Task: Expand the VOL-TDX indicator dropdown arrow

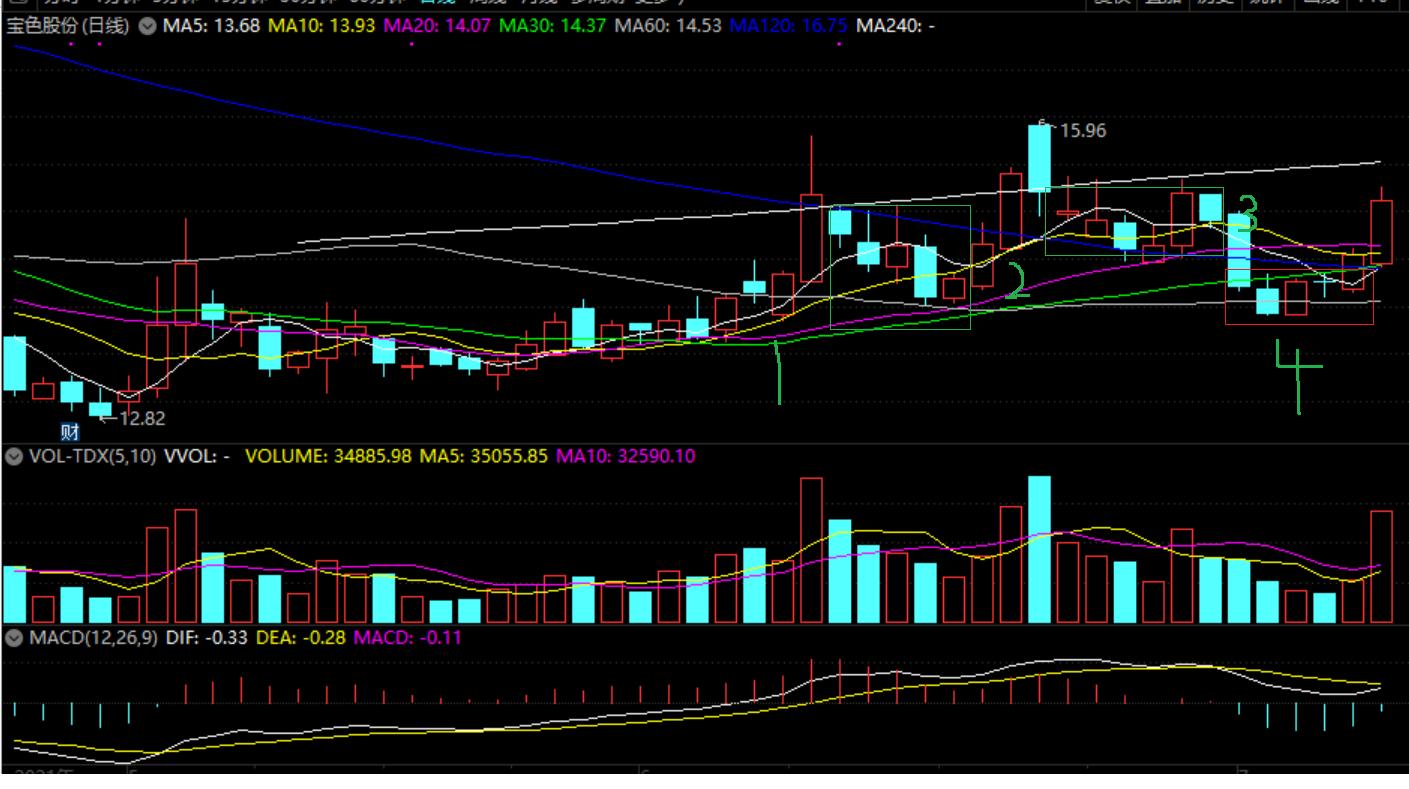Action: tap(14, 457)
